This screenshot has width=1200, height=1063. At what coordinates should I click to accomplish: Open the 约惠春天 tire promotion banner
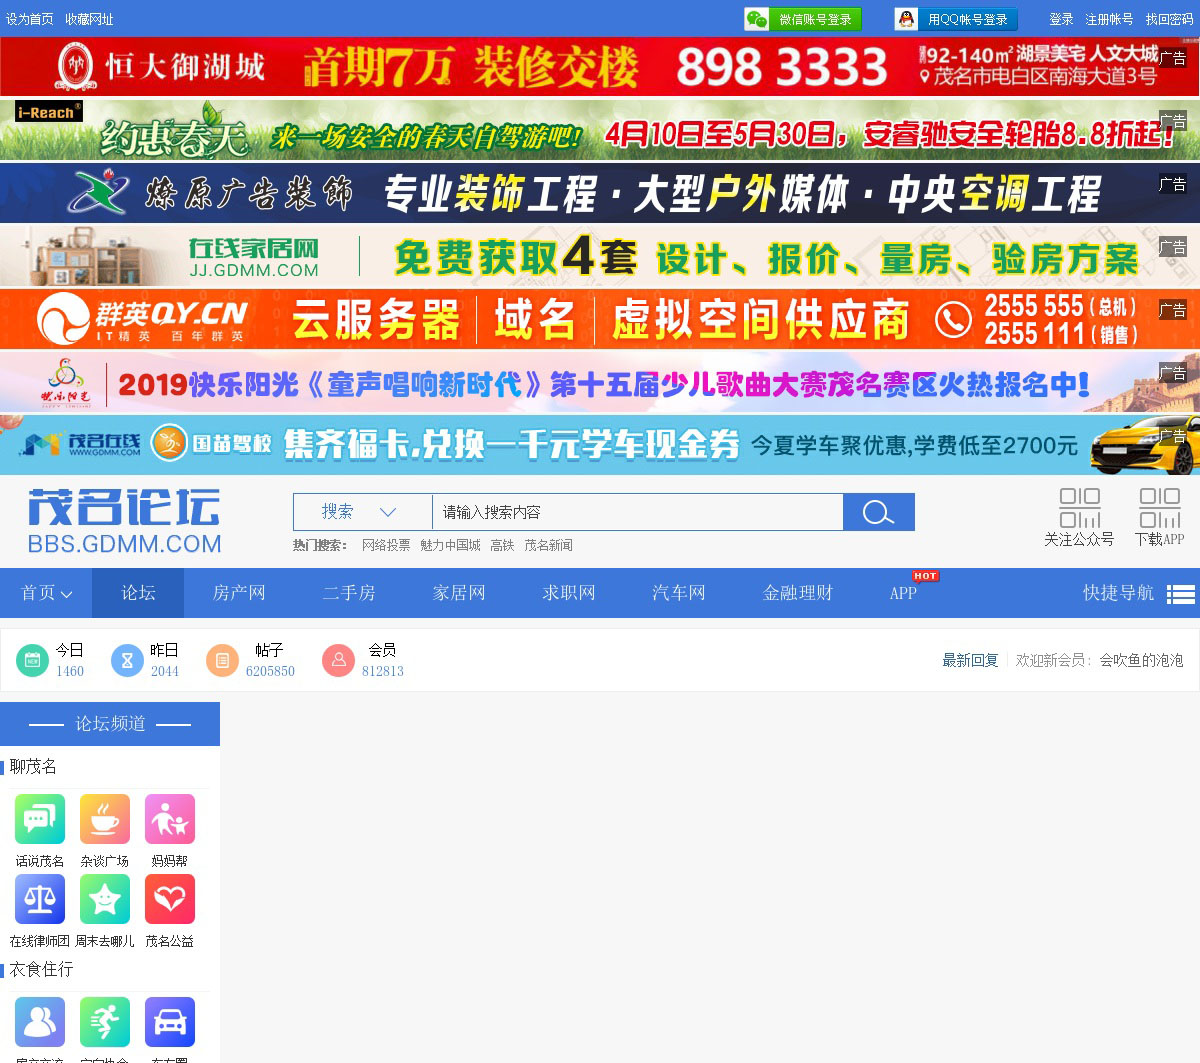(x=600, y=130)
